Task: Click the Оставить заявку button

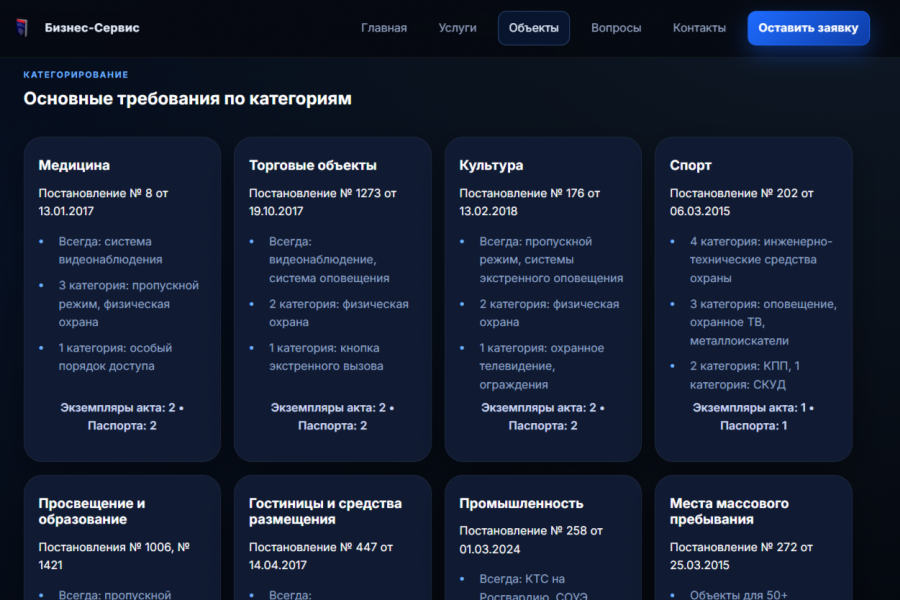Action: pos(808,28)
